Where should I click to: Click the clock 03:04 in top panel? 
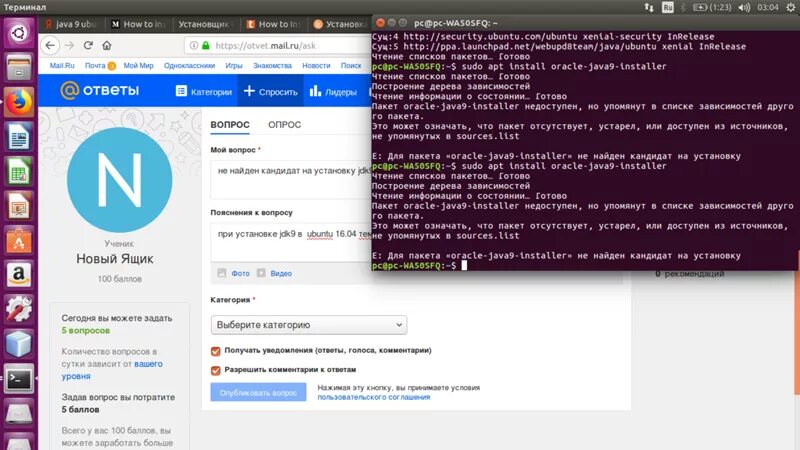(x=768, y=7)
